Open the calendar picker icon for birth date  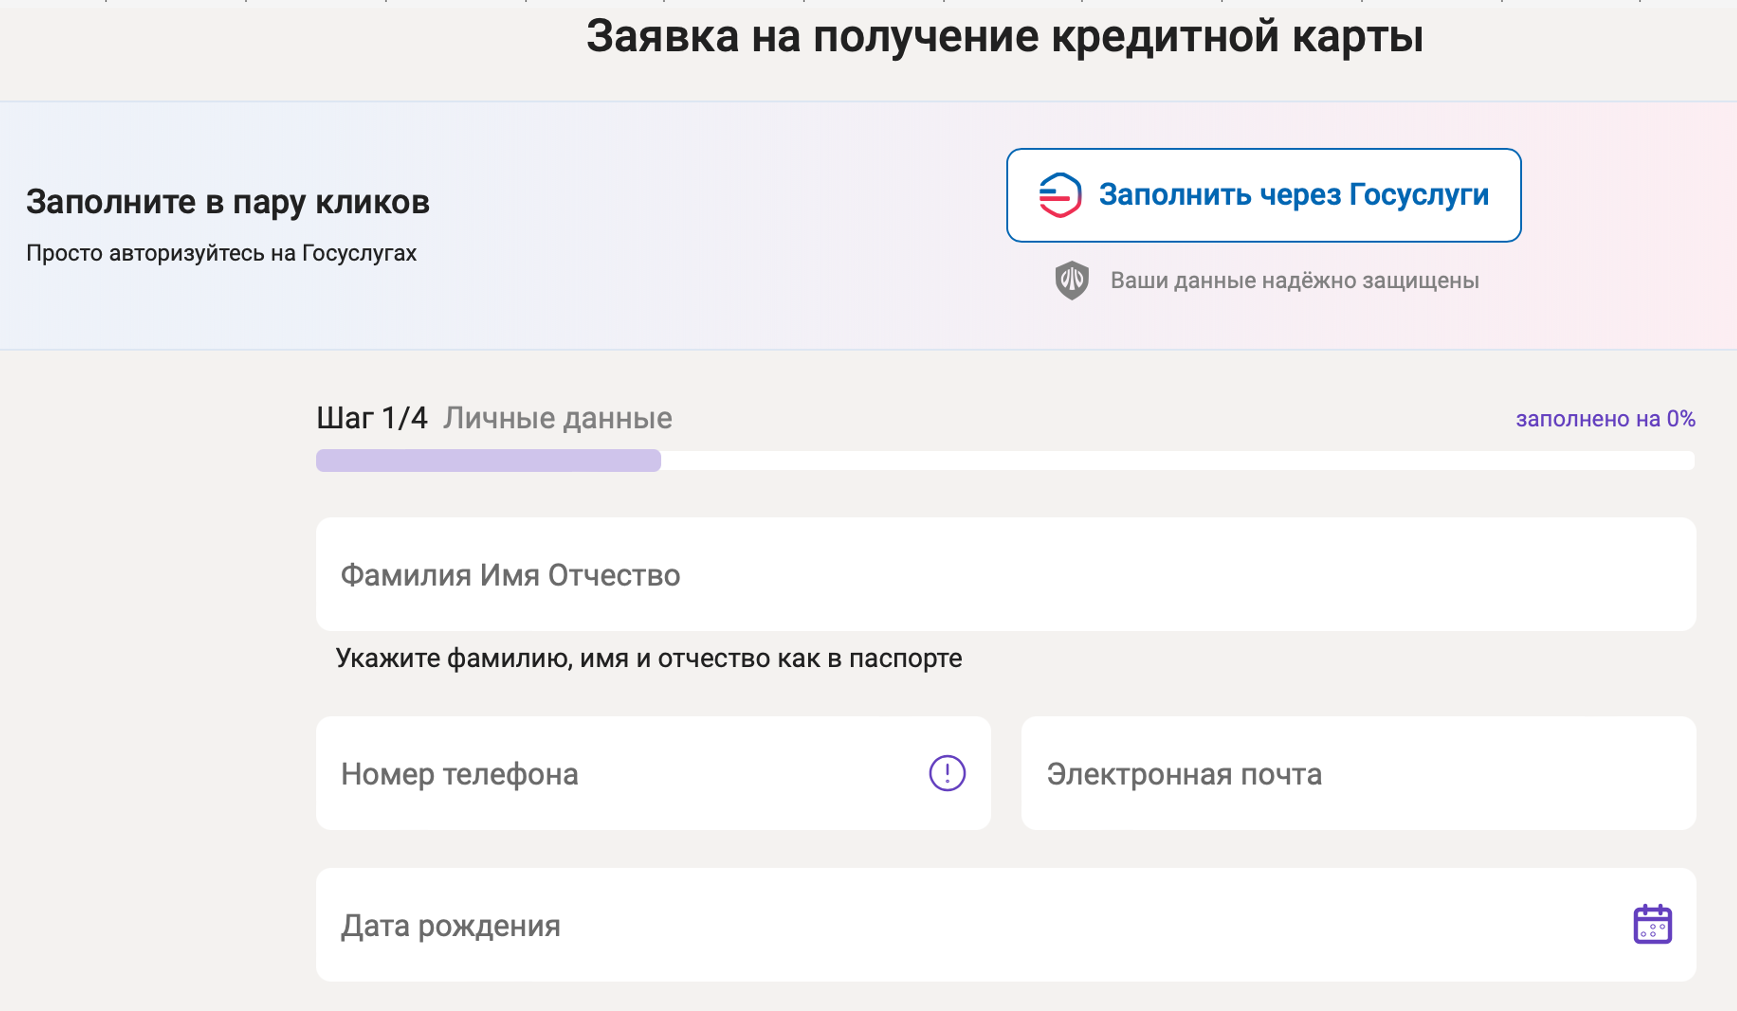1651,924
